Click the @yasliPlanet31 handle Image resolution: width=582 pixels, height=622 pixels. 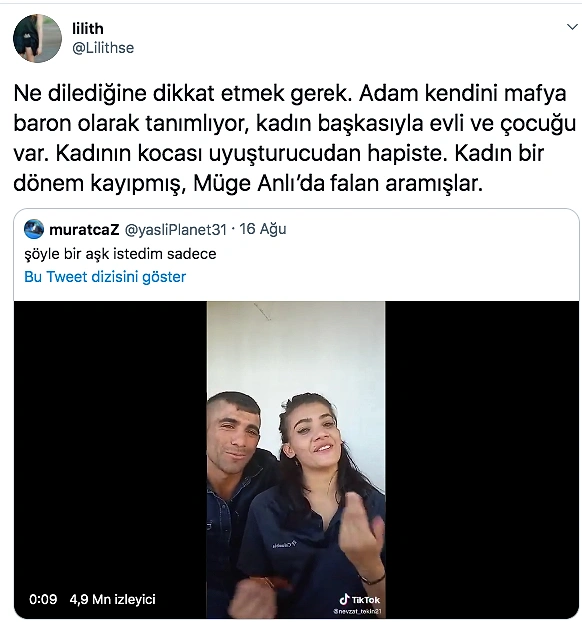coord(175,230)
